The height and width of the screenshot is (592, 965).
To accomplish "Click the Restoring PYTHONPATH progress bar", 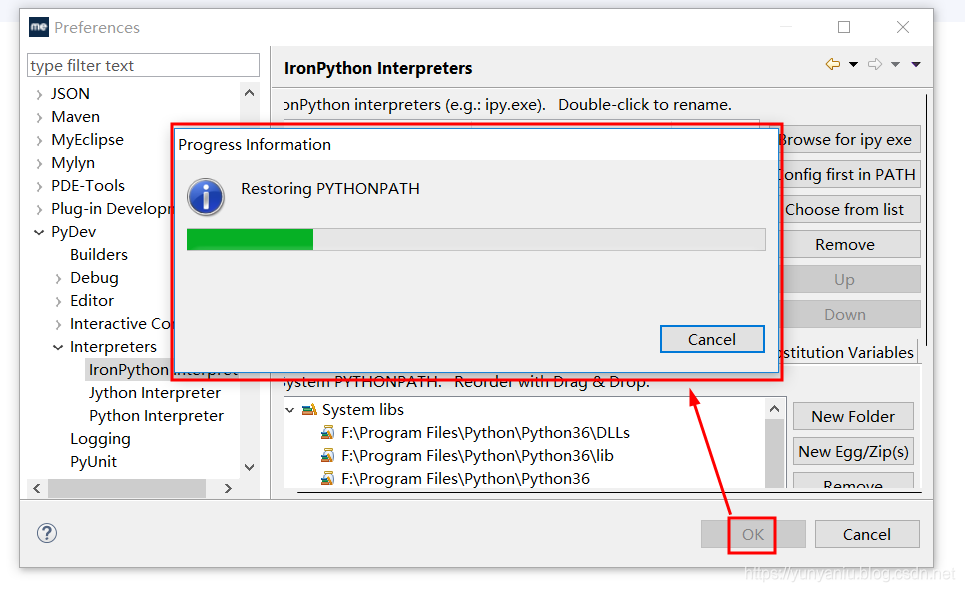I will pyautogui.click(x=476, y=239).
